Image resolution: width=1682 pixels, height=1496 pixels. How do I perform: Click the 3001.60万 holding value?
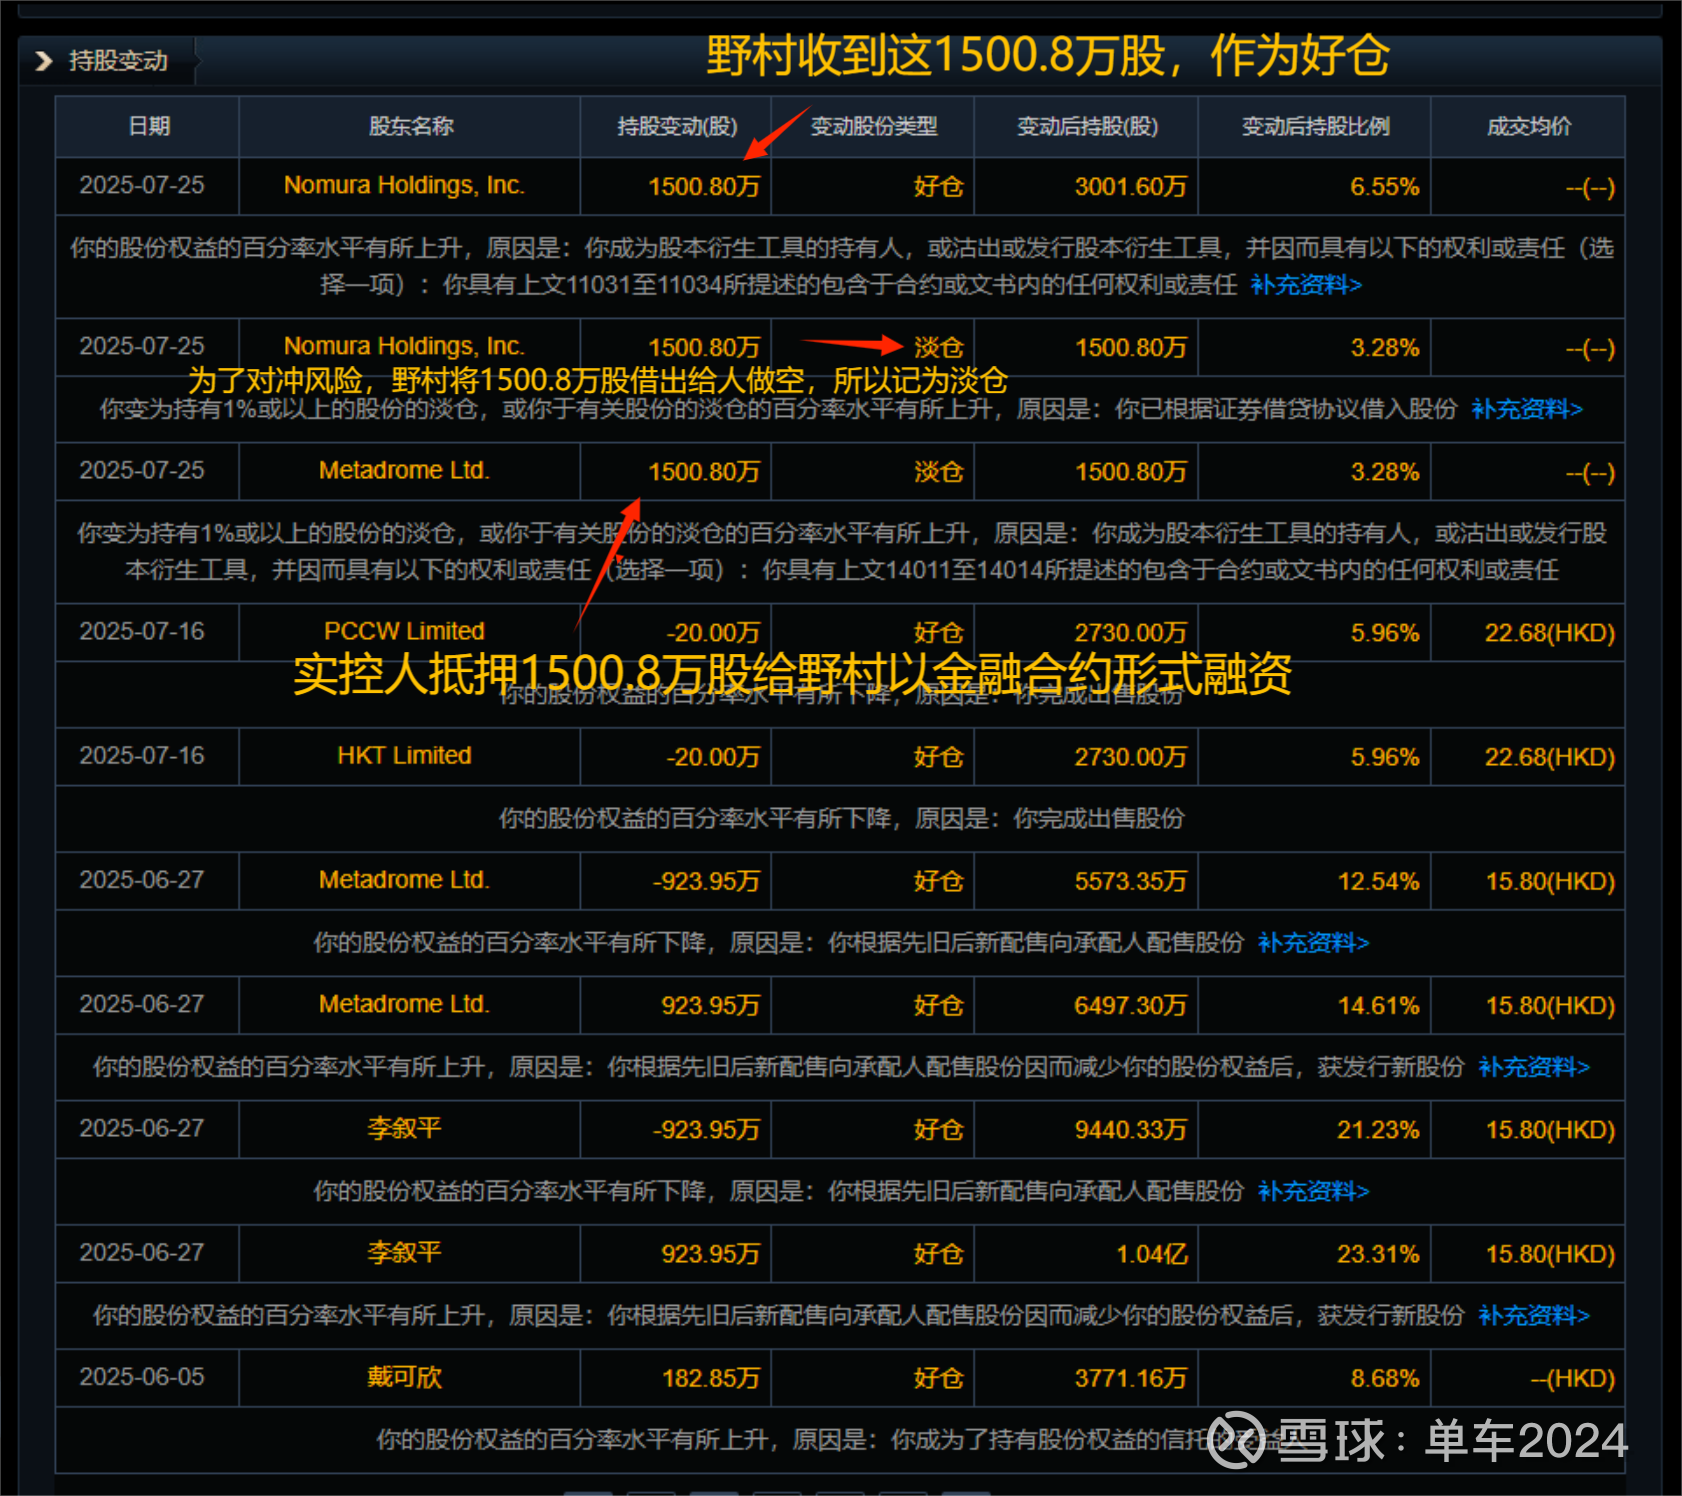[x=1131, y=187]
